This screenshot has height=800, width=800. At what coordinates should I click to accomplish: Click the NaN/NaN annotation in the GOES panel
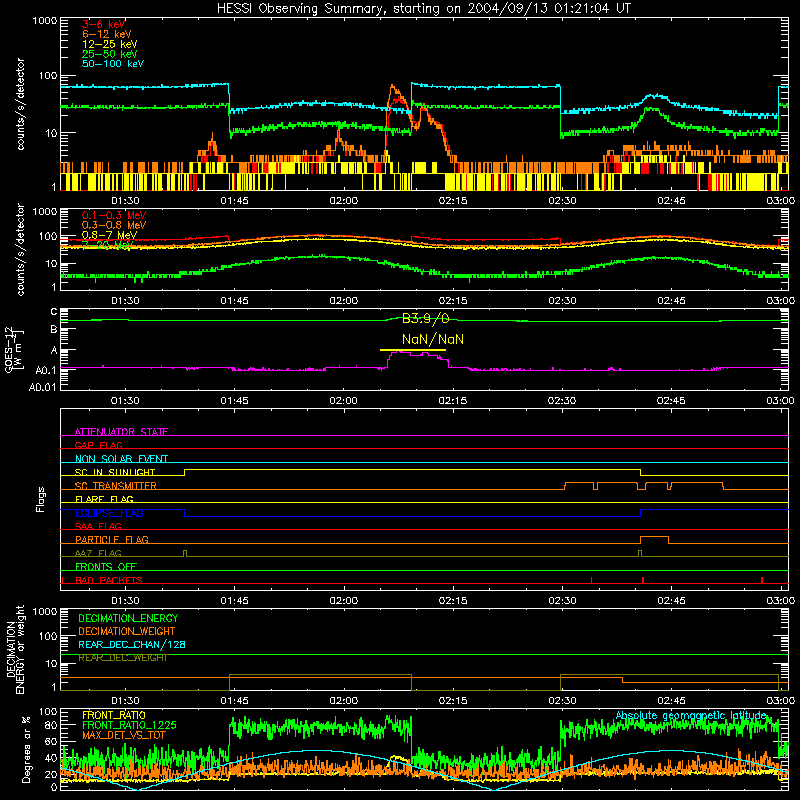pyautogui.click(x=433, y=339)
